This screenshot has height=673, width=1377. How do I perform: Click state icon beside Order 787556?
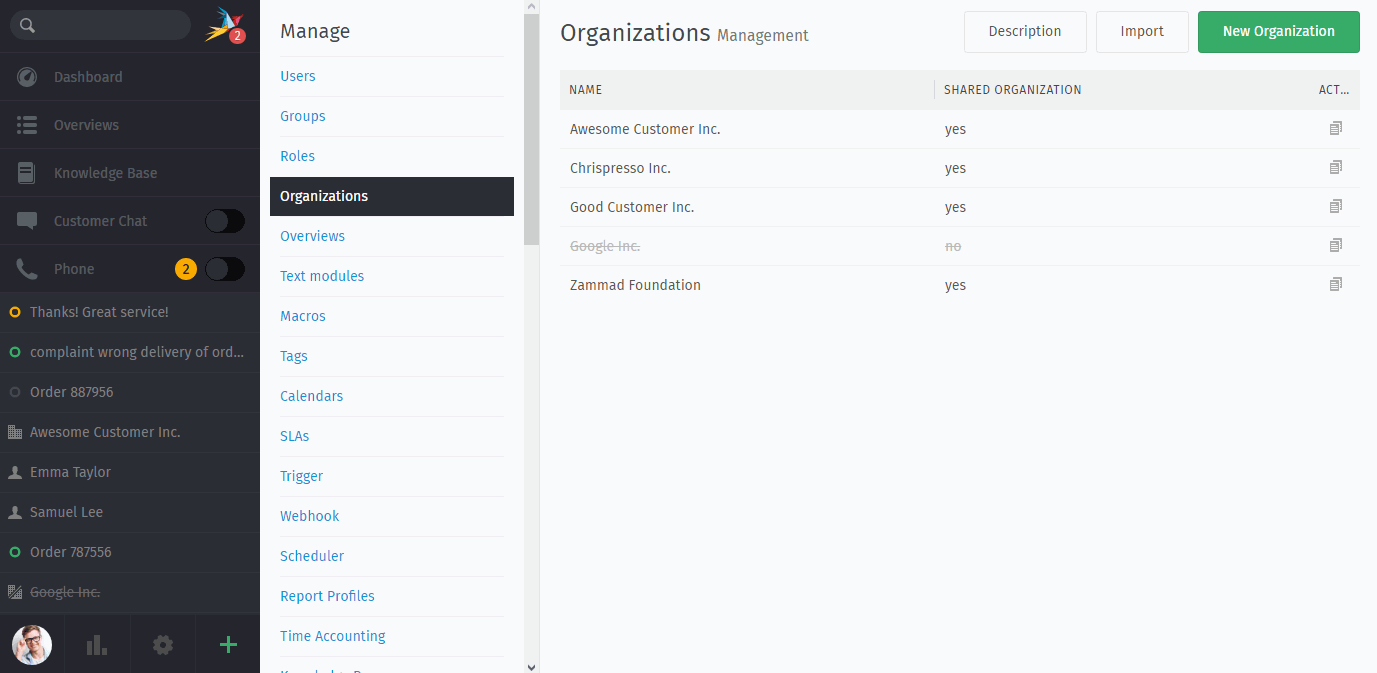click(15, 552)
